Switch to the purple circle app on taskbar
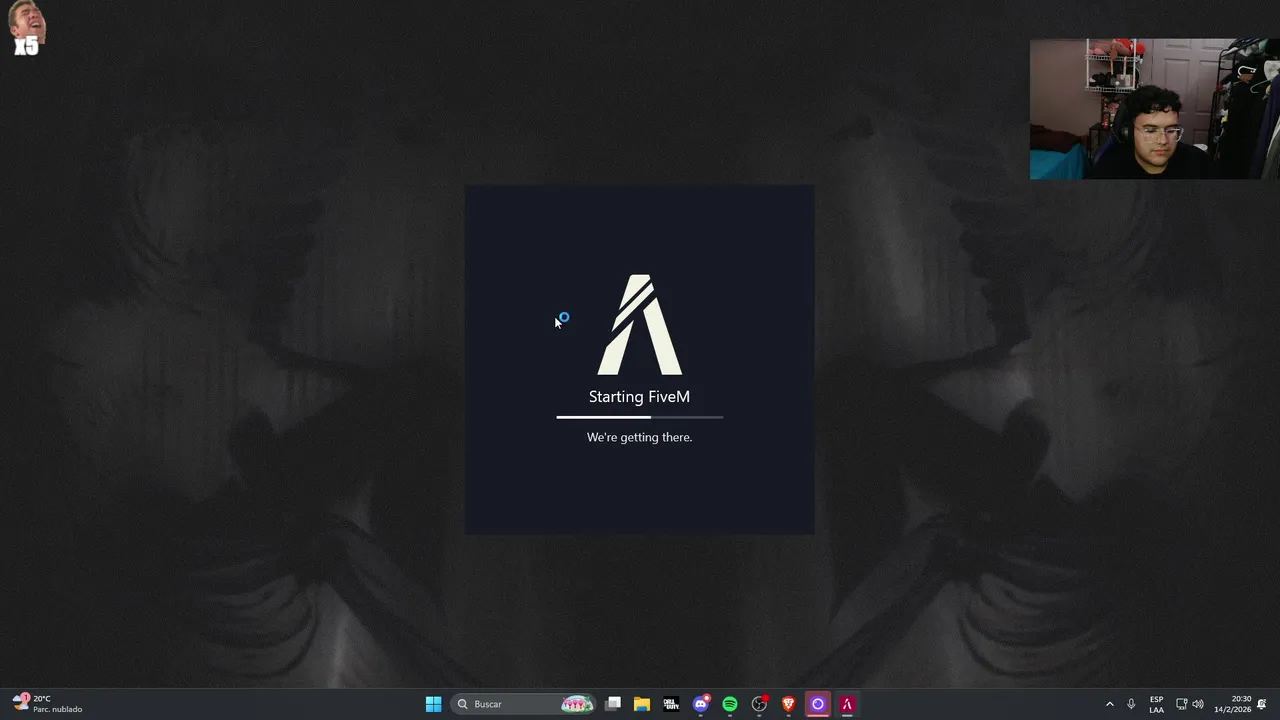Viewport: 1280px width, 720px height. pos(818,704)
